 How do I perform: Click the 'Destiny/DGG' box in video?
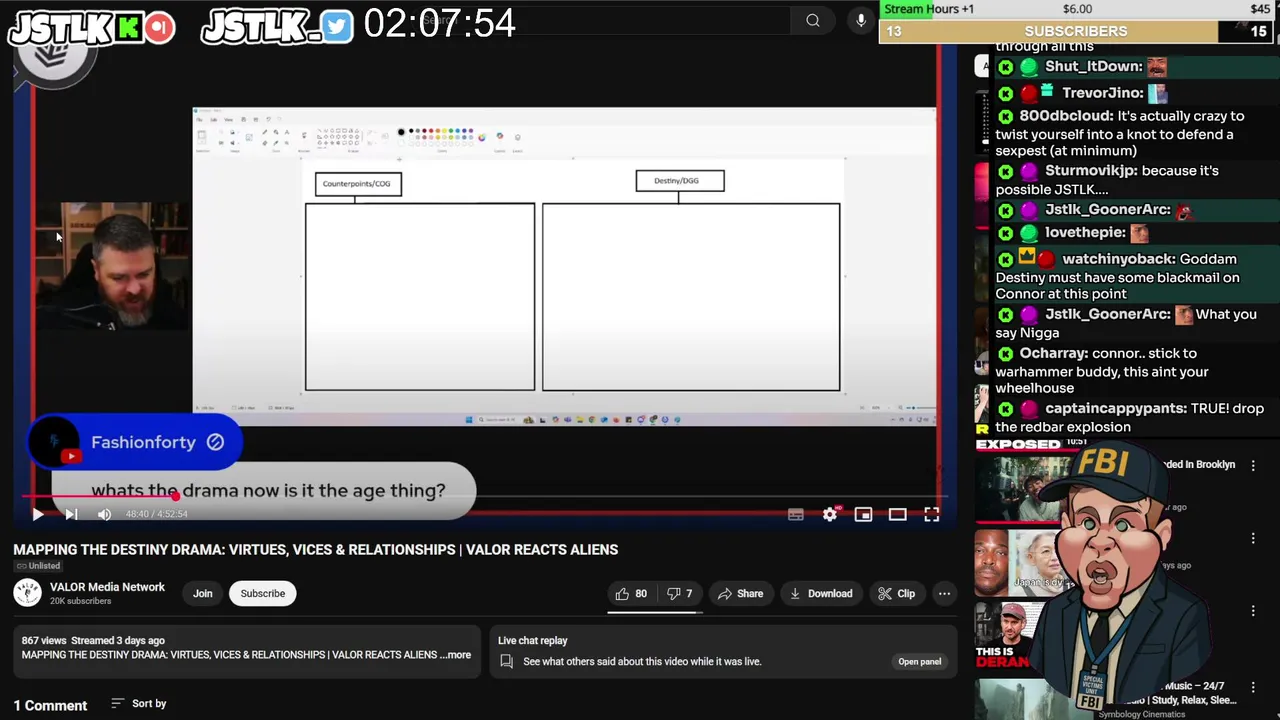click(x=680, y=181)
